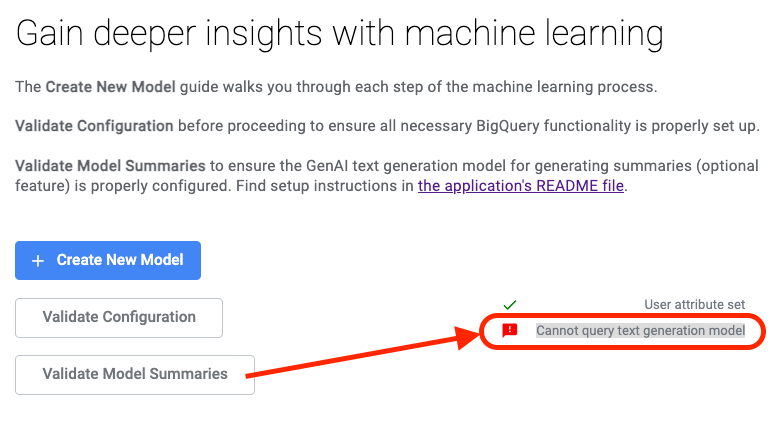The width and height of the screenshot is (783, 430).
Task: Run the Validate Configuration button
Action: (119, 318)
